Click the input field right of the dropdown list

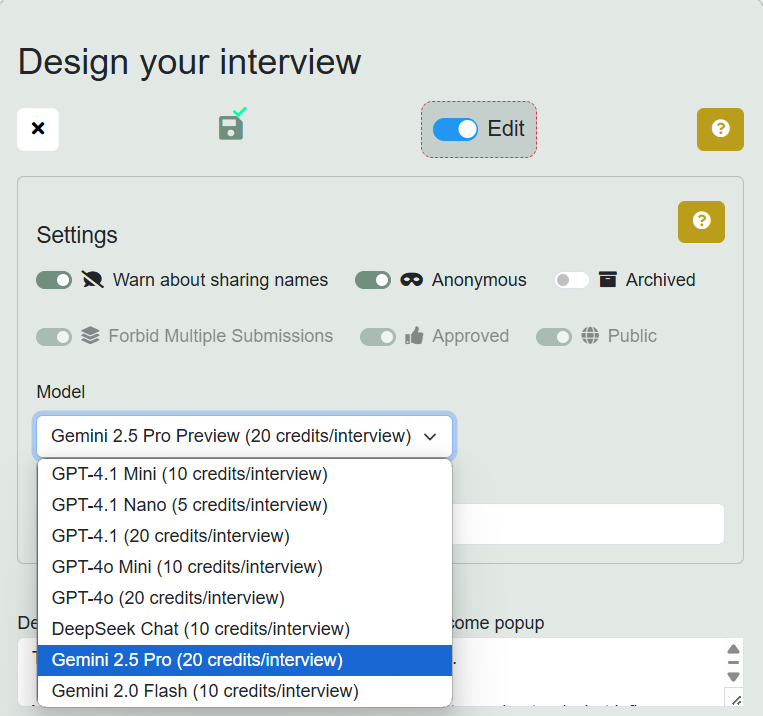(588, 524)
